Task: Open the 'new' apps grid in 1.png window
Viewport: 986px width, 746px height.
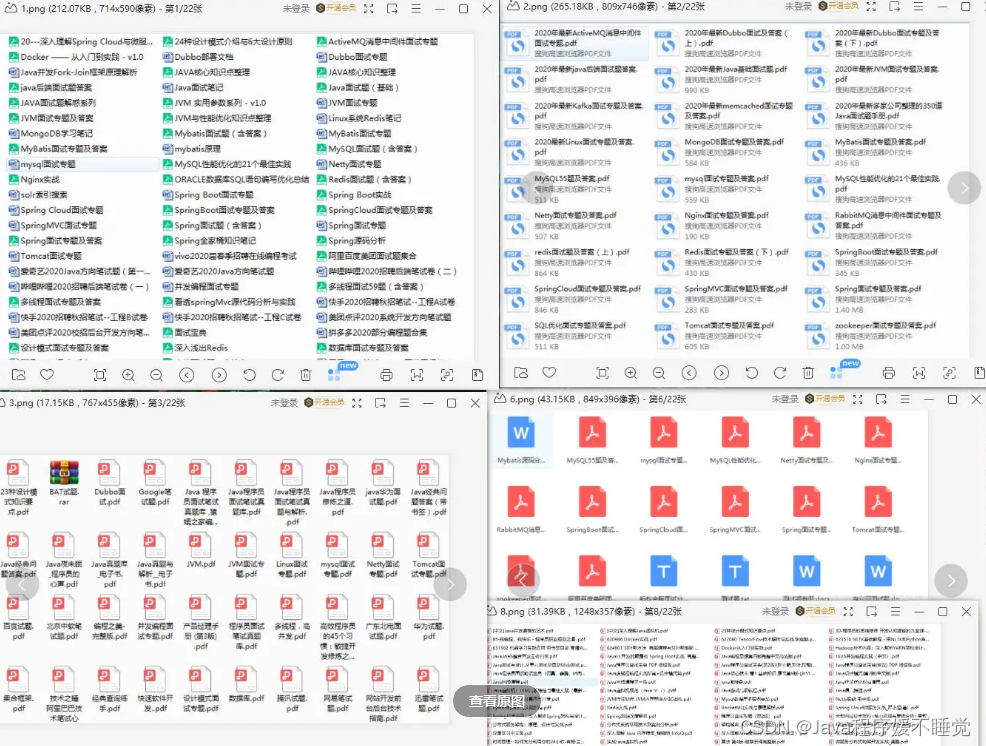Action: (x=334, y=375)
